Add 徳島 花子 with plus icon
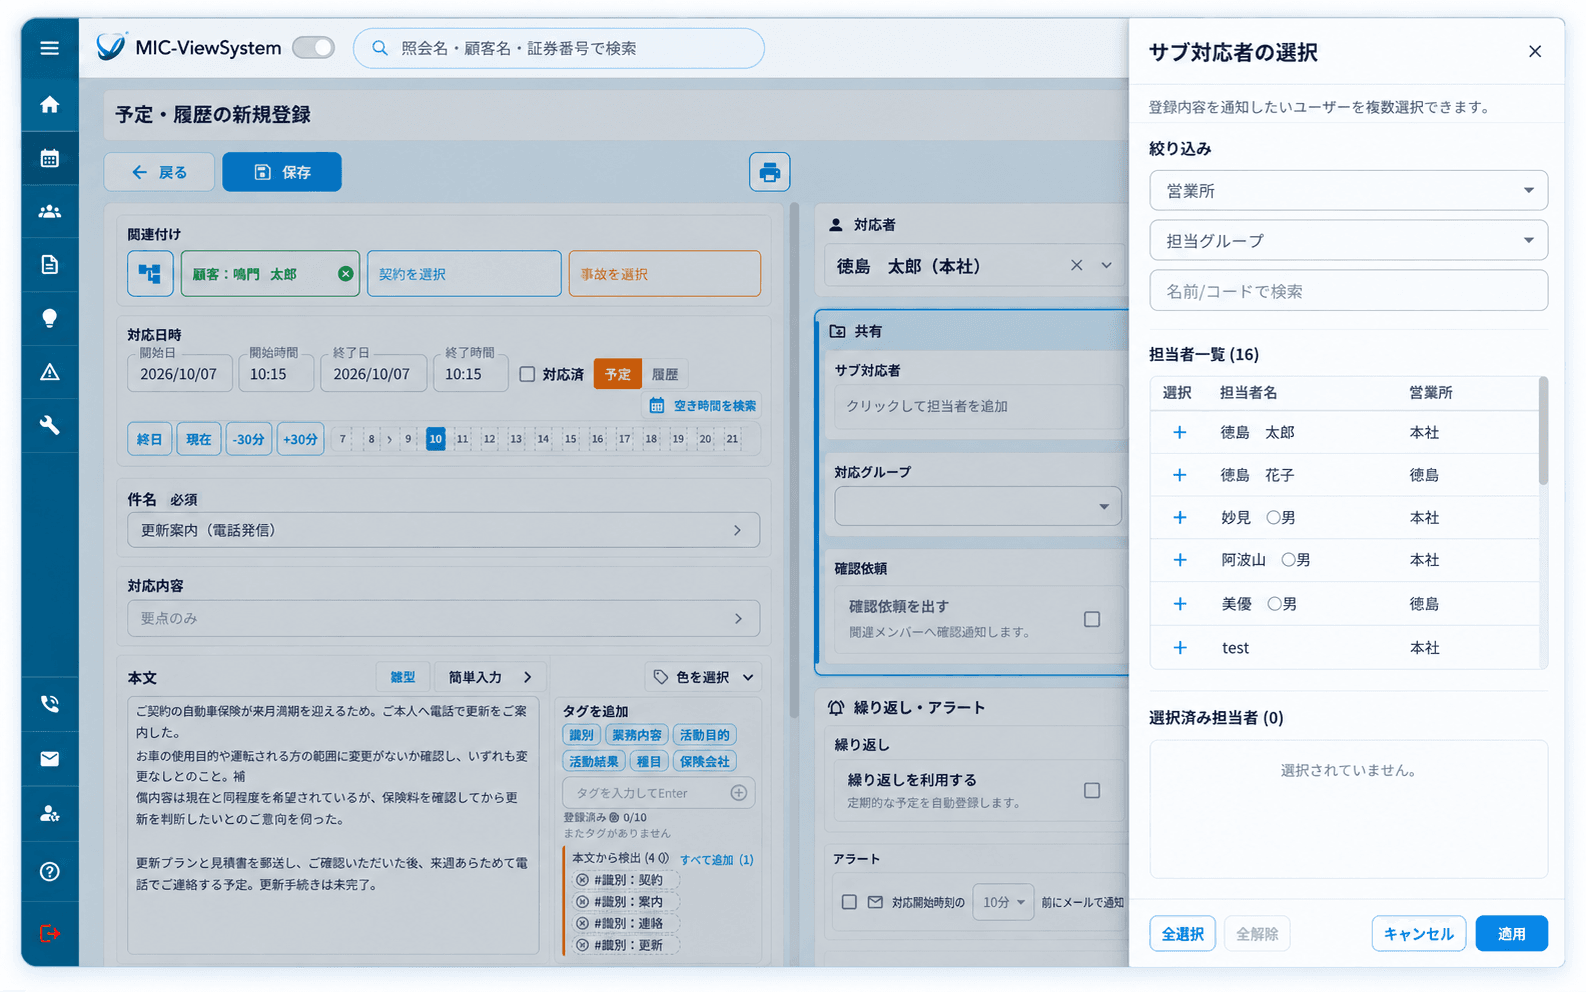Viewport: 1586px width, 992px height. pyautogui.click(x=1180, y=475)
